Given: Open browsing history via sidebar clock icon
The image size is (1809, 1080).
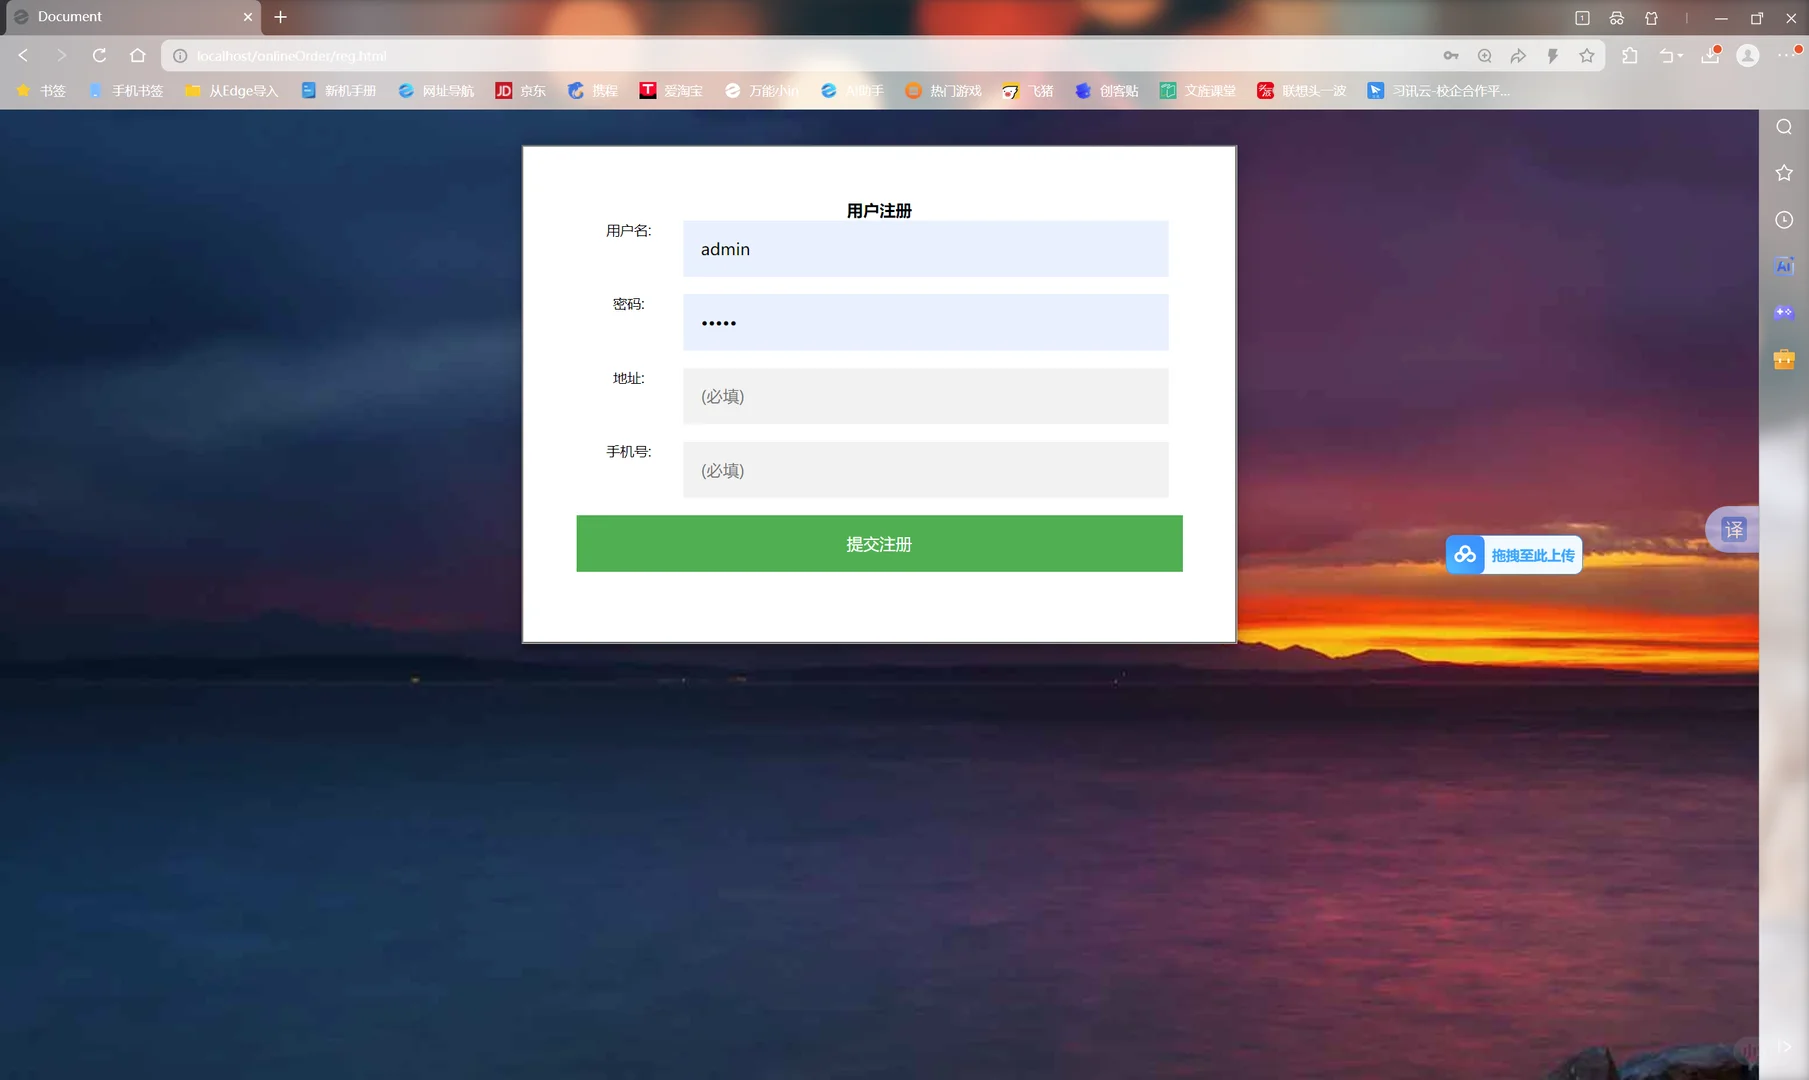Looking at the screenshot, I should tap(1784, 219).
